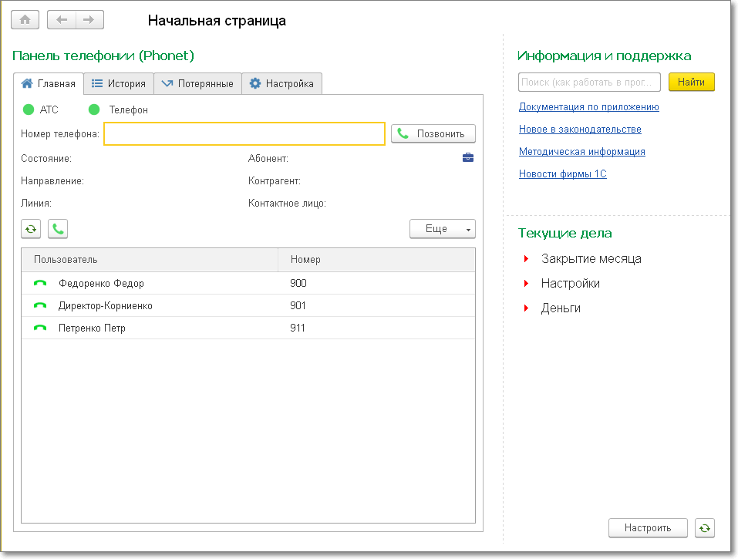
Task: Click the blue briefcase icon
Action: tap(467, 158)
